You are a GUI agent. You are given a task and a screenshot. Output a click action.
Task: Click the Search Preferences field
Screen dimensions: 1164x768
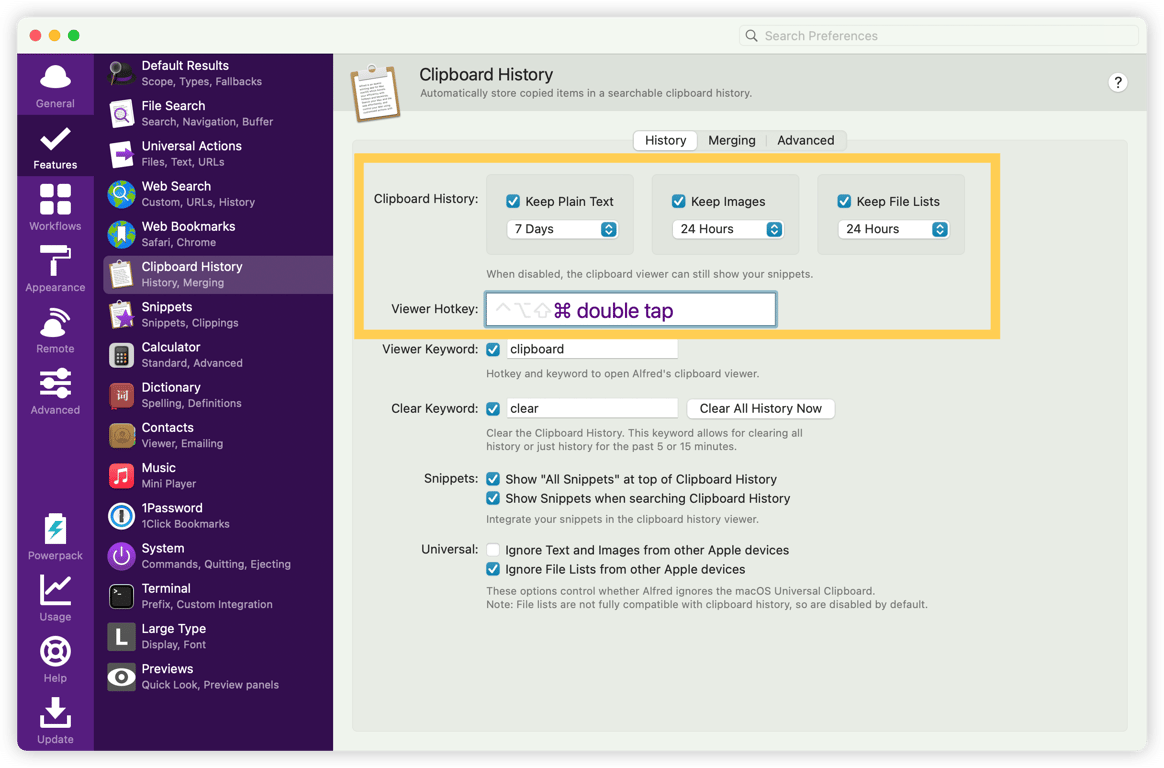[939, 36]
